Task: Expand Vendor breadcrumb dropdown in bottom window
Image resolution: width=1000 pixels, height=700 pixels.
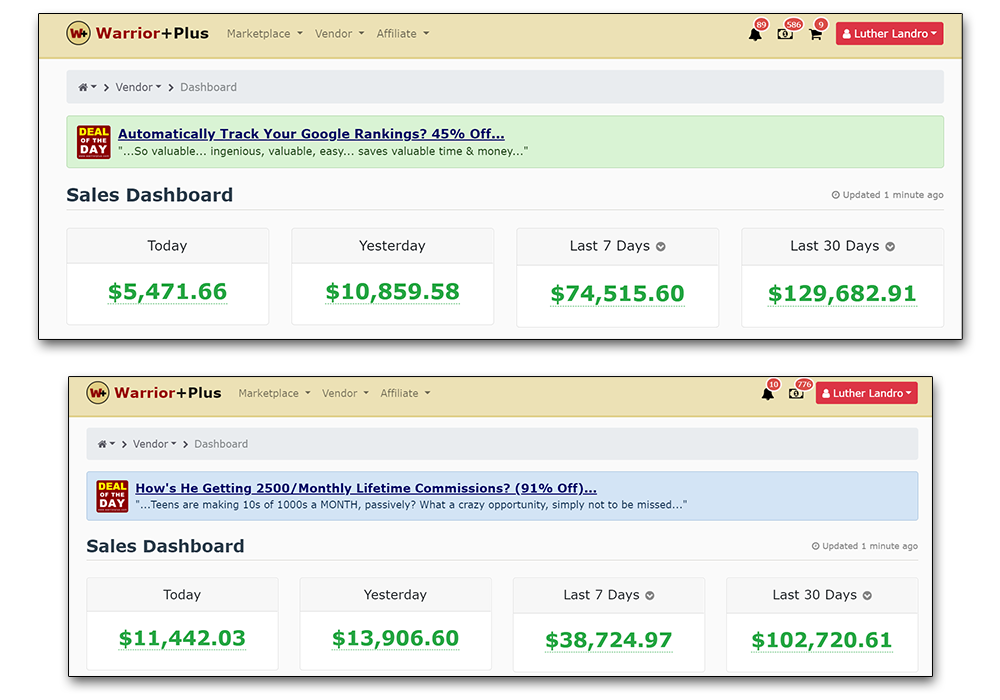Action: pos(154,444)
